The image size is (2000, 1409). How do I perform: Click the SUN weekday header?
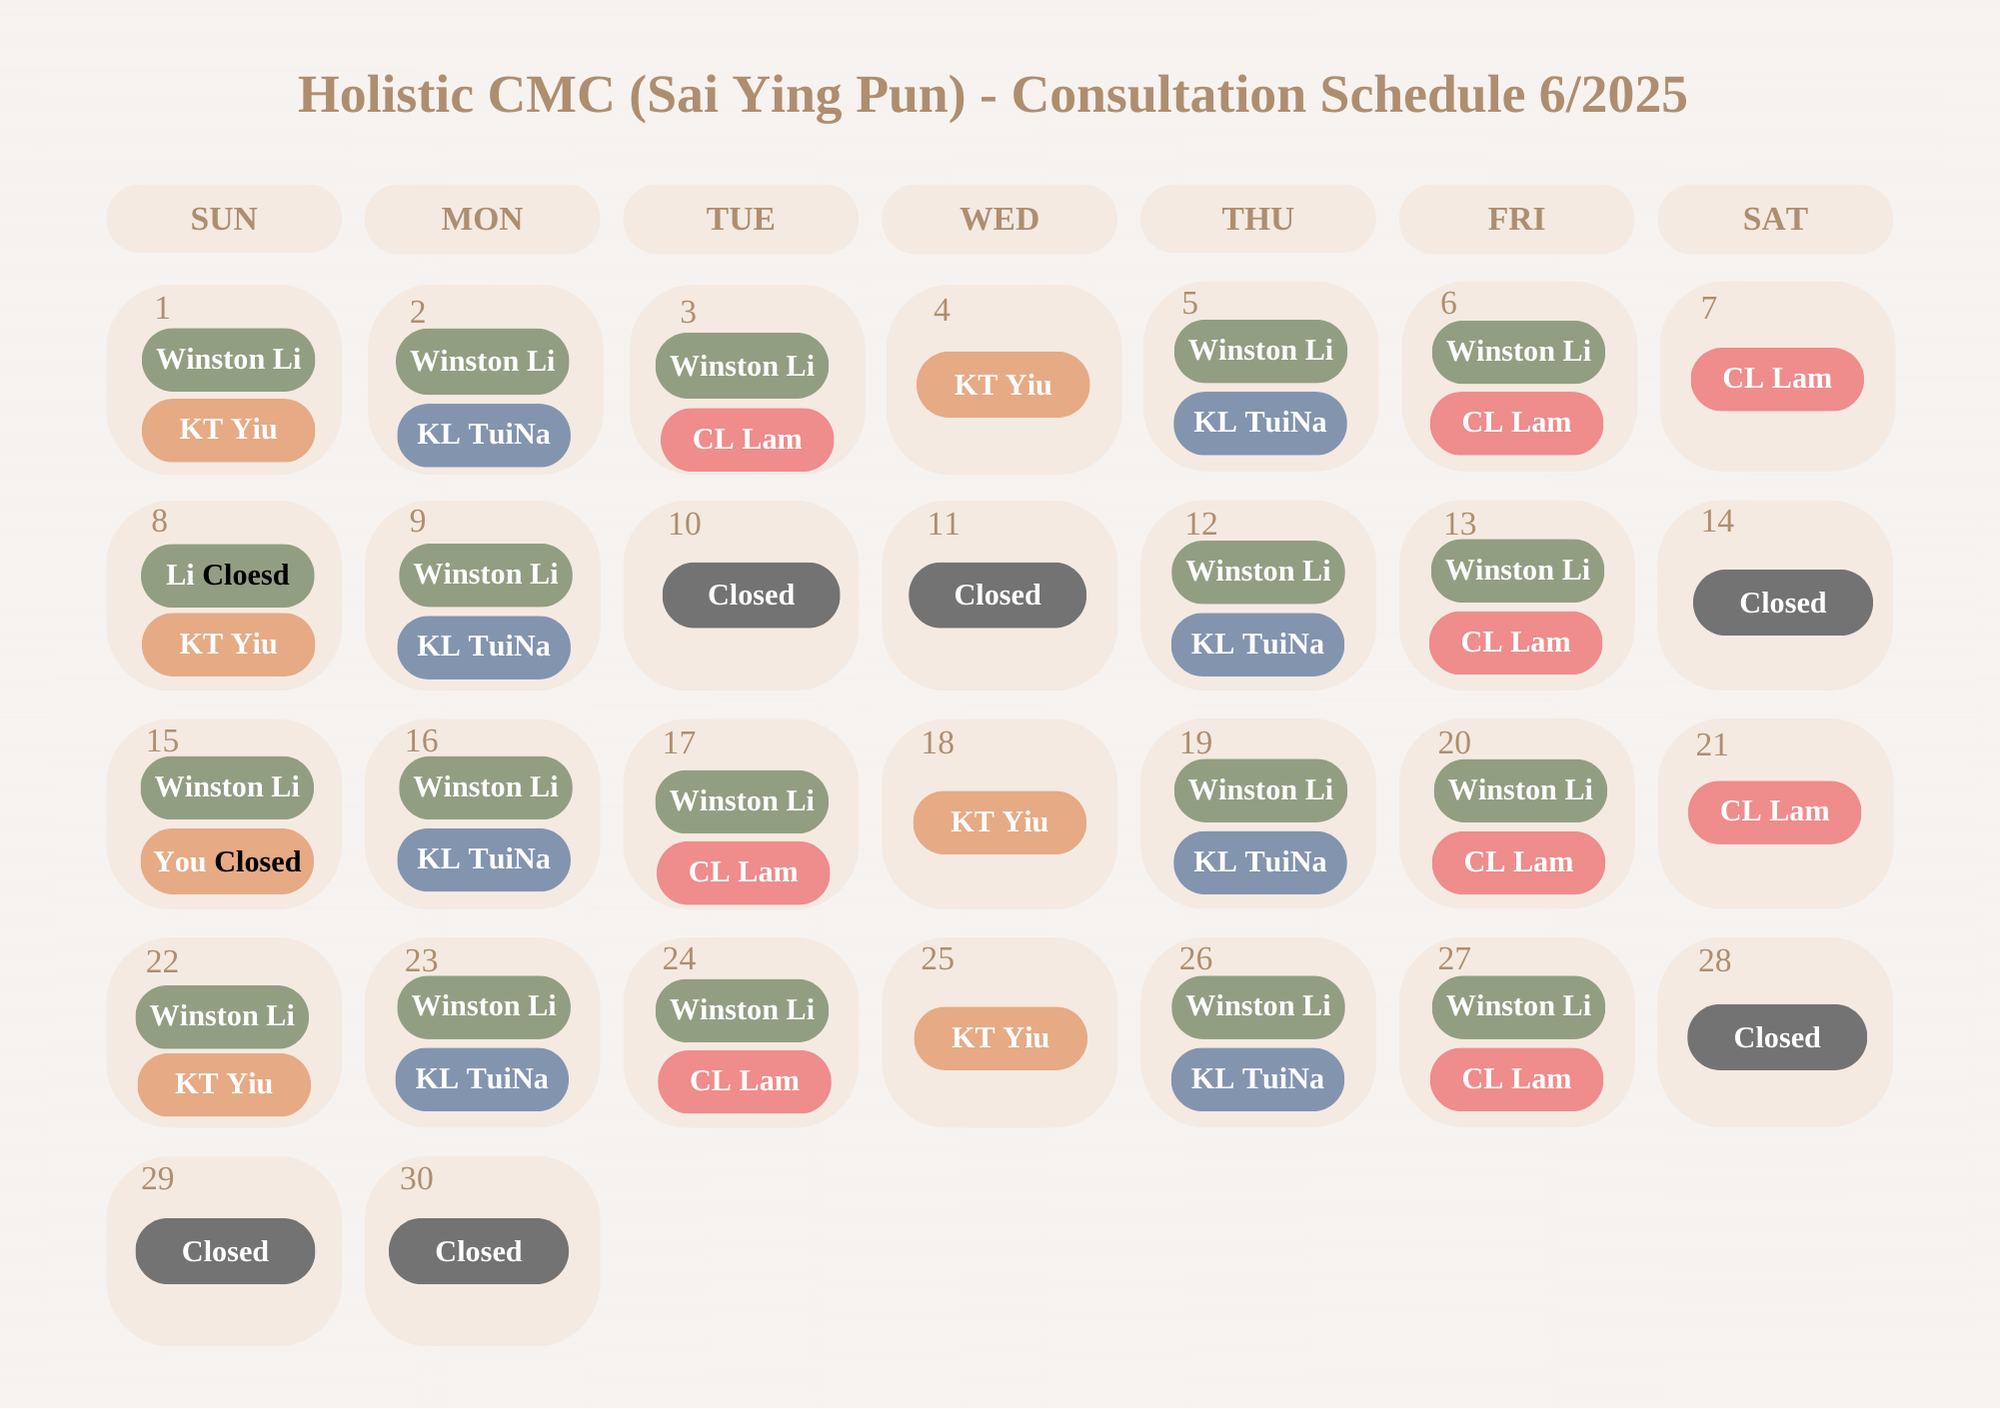point(224,219)
